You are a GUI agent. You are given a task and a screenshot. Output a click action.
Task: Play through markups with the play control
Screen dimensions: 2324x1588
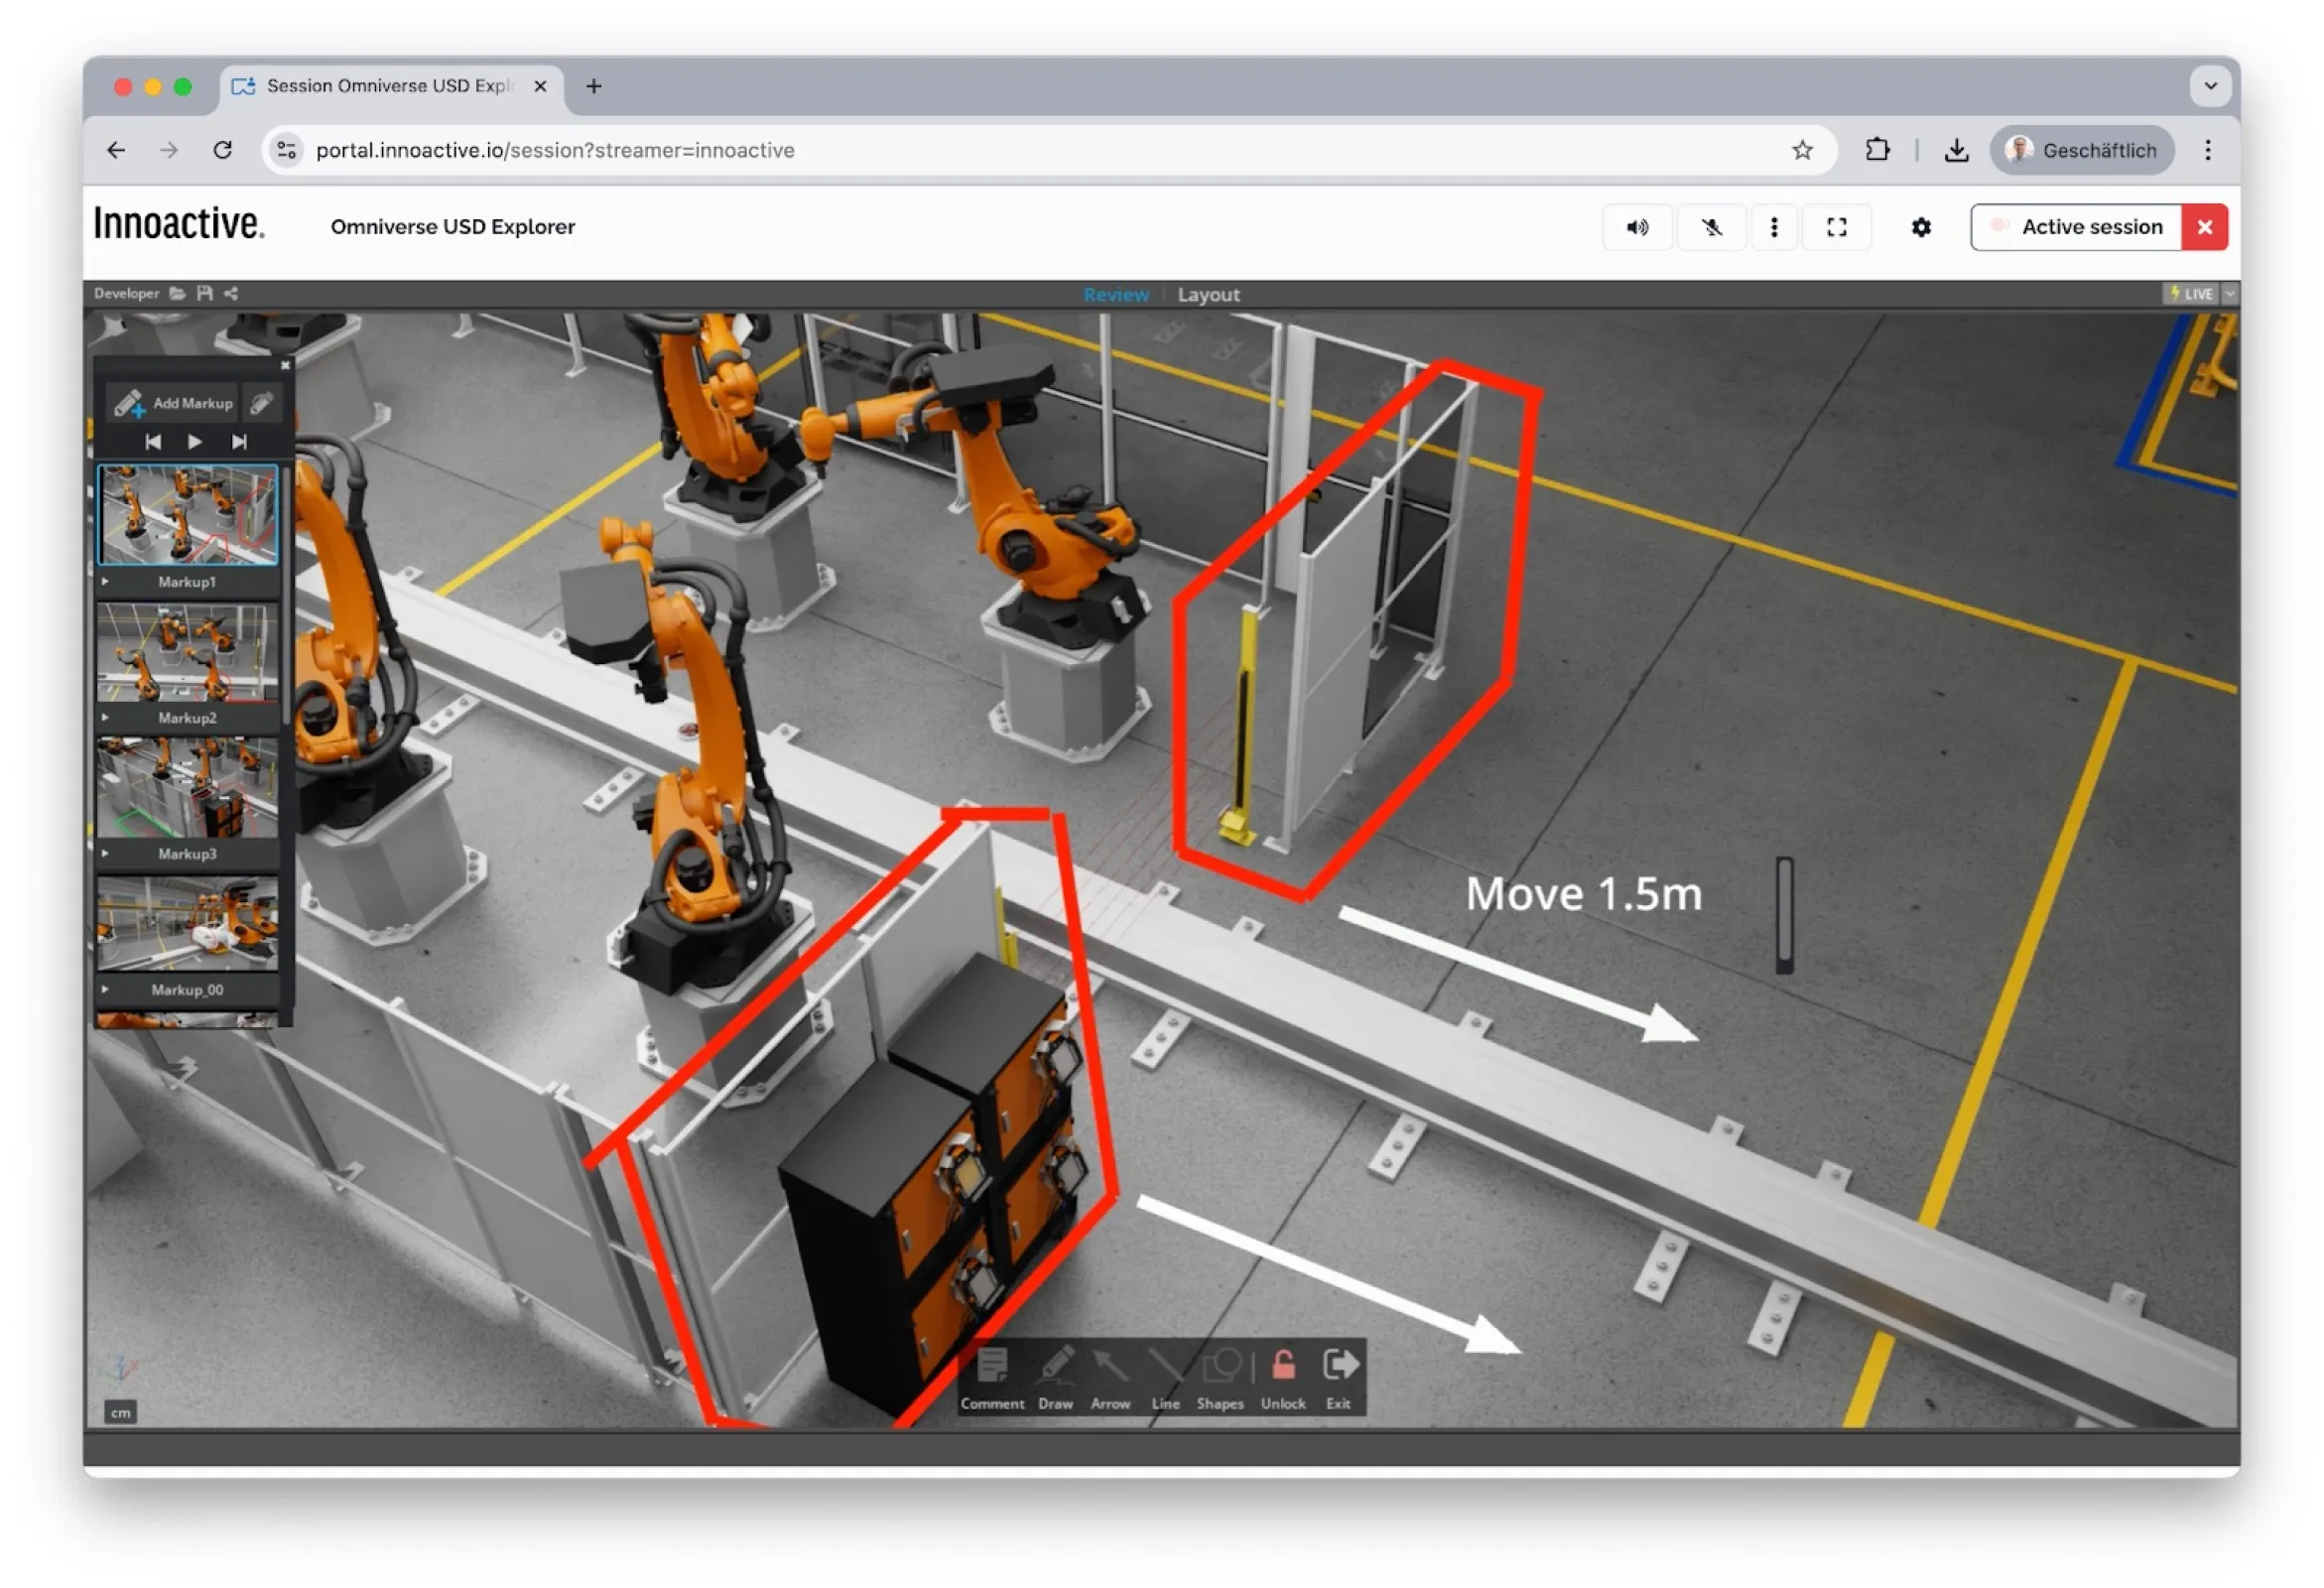pos(196,441)
